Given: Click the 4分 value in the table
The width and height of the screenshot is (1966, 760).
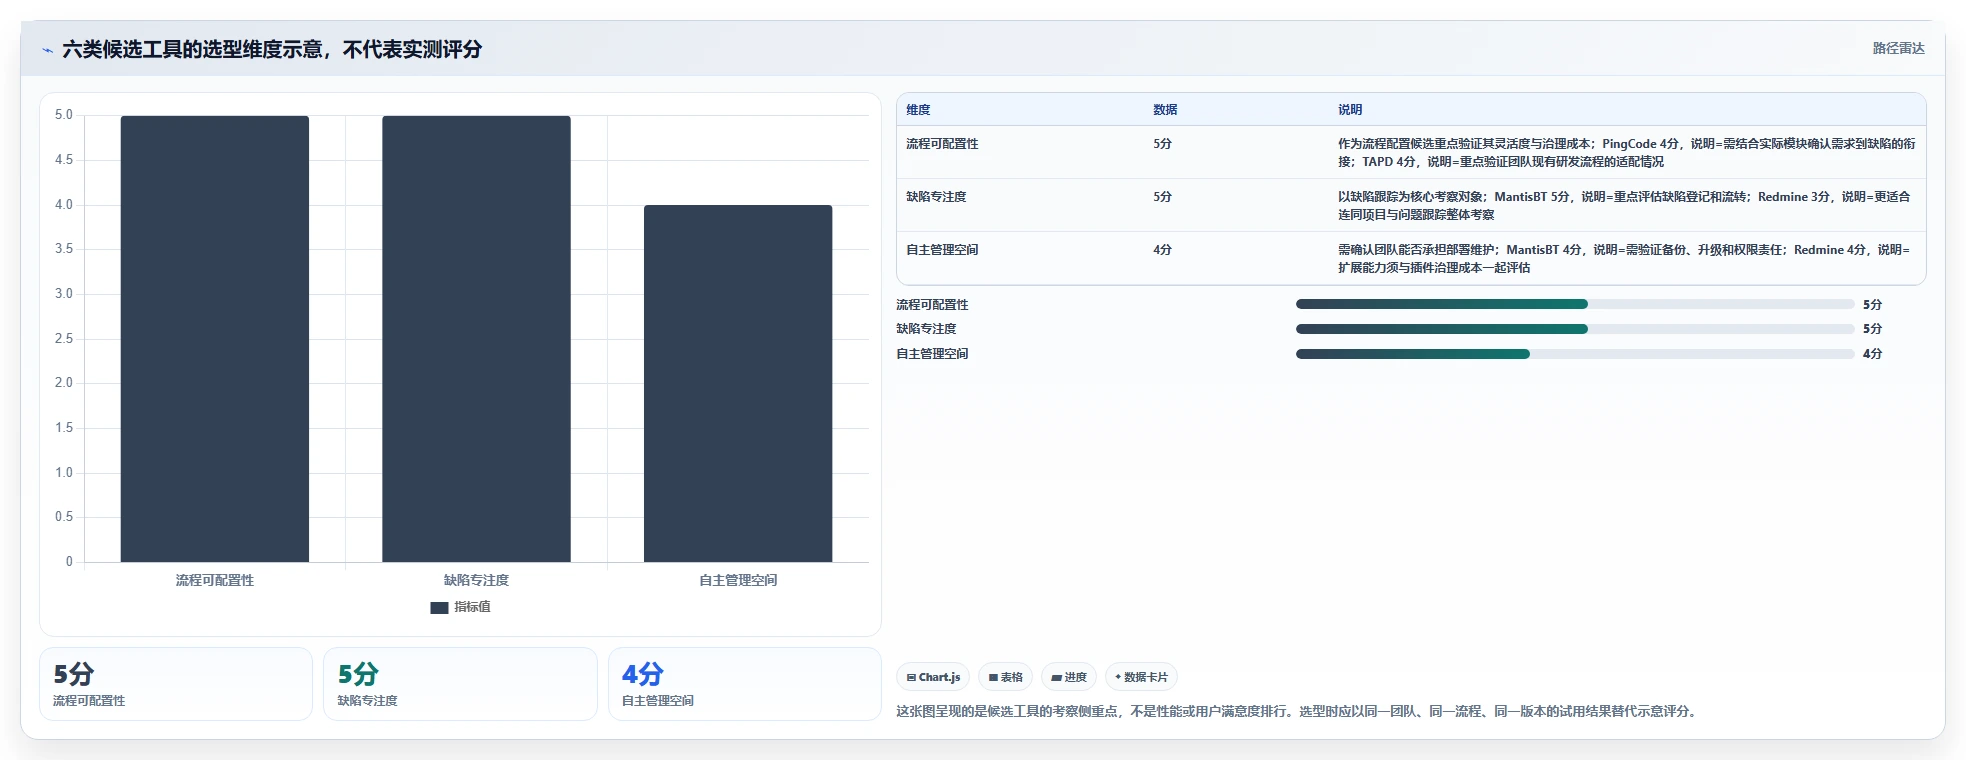Looking at the screenshot, I should [x=1162, y=250].
